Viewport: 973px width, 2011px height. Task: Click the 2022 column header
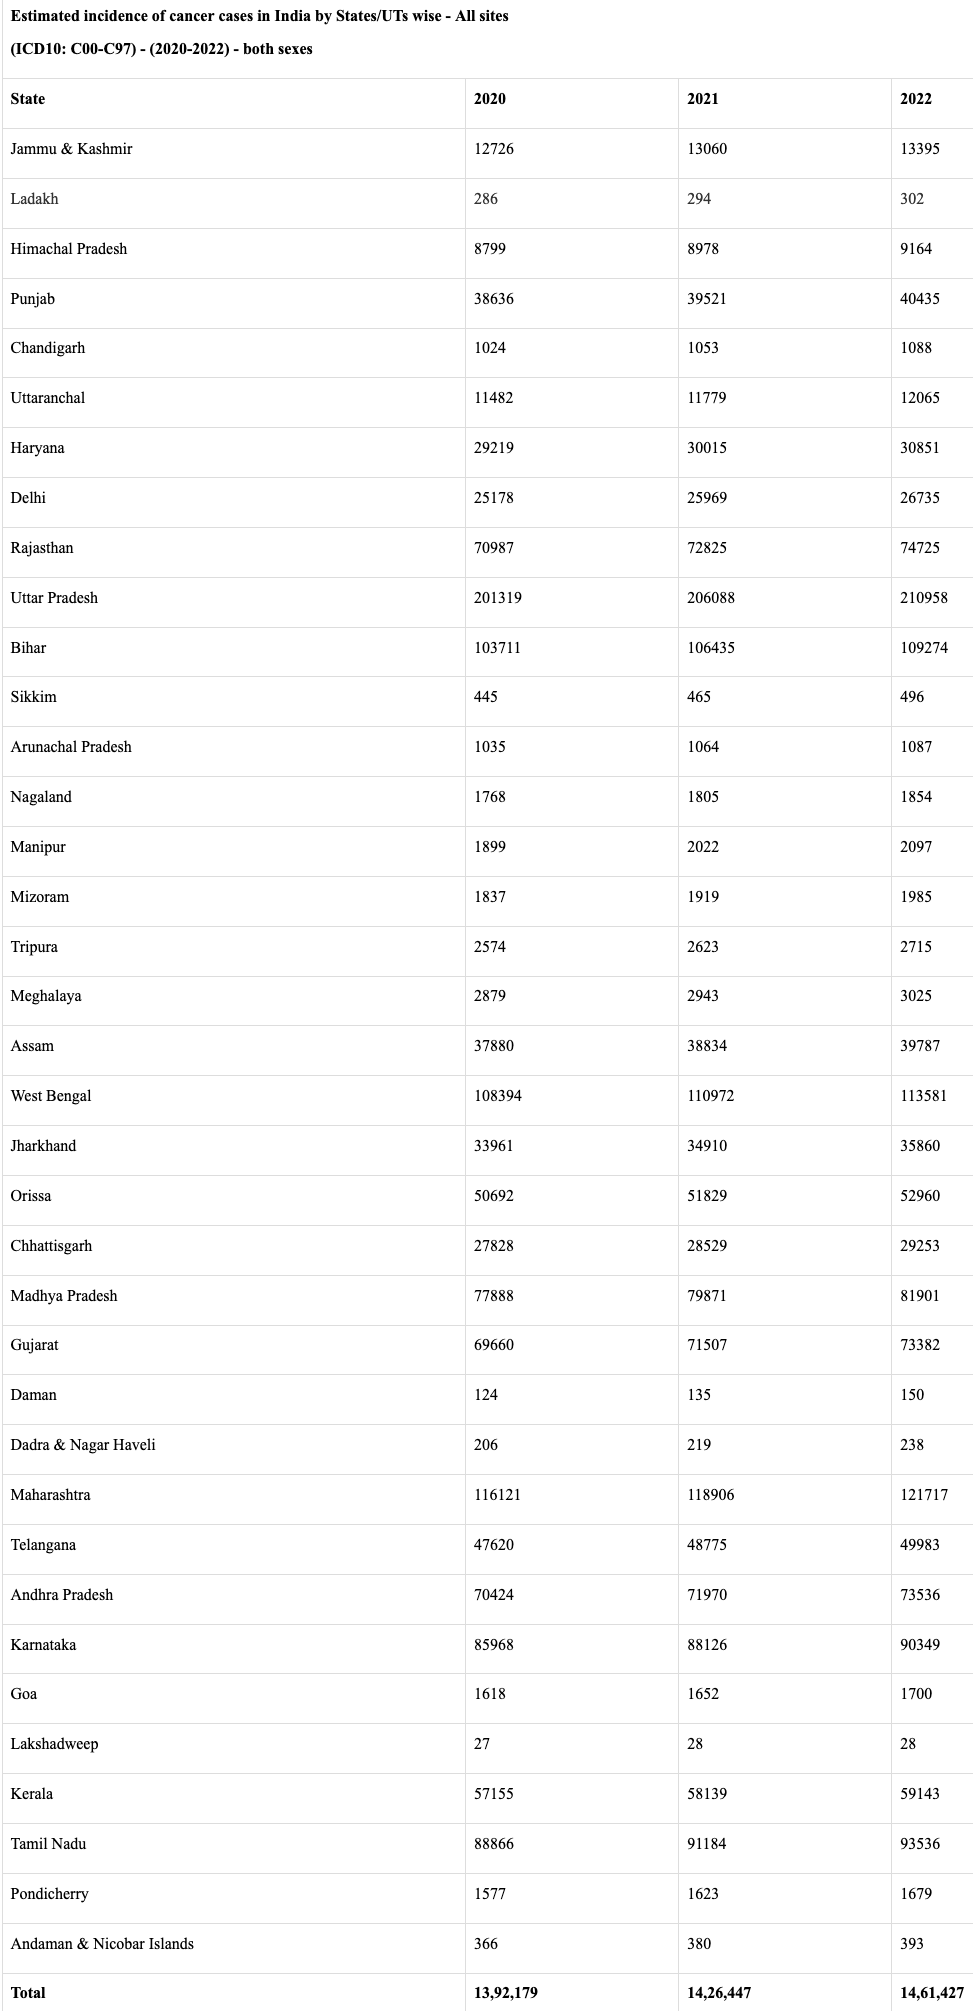coord(916,99)
